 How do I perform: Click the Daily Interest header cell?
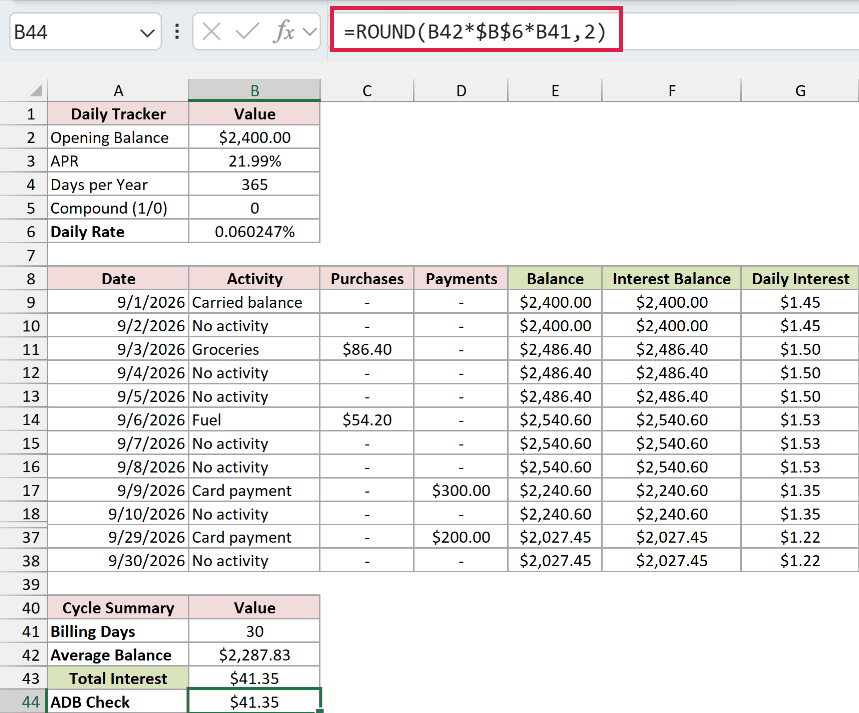(x=800, y=279)
